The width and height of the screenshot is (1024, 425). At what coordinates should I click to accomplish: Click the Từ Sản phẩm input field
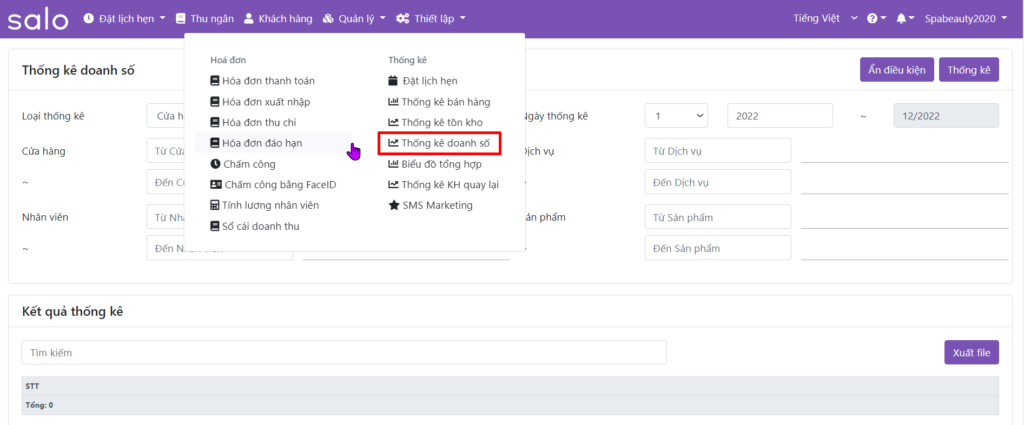[718, 217]
